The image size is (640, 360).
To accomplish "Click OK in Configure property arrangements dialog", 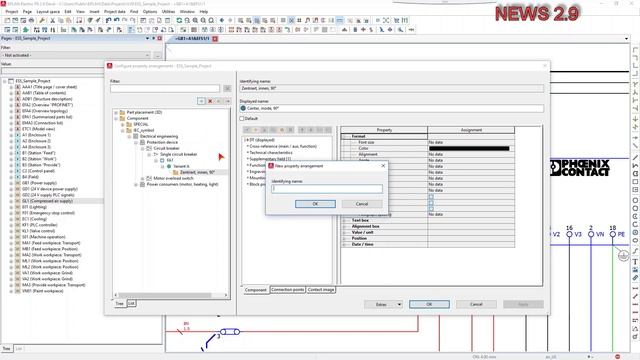I will coord(429,304).
